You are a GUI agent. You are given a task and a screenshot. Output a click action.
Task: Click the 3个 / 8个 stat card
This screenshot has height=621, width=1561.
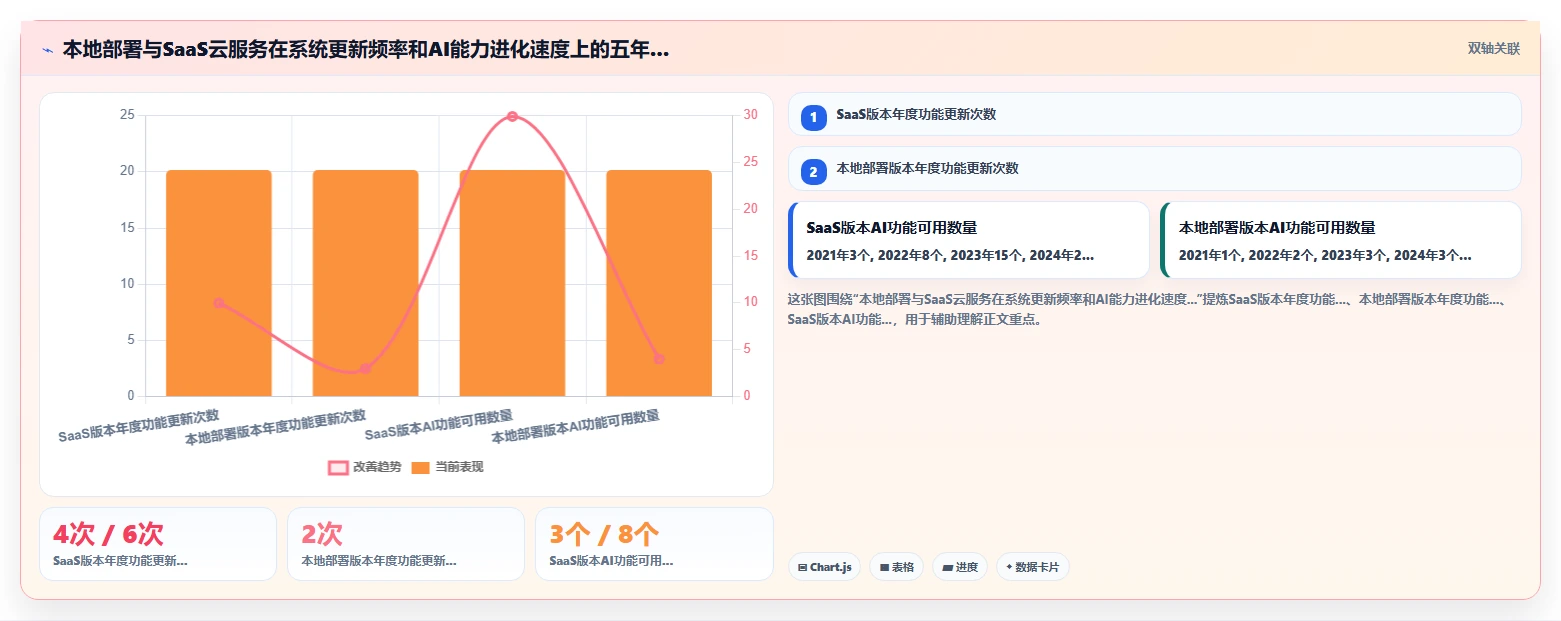point(654,544)
